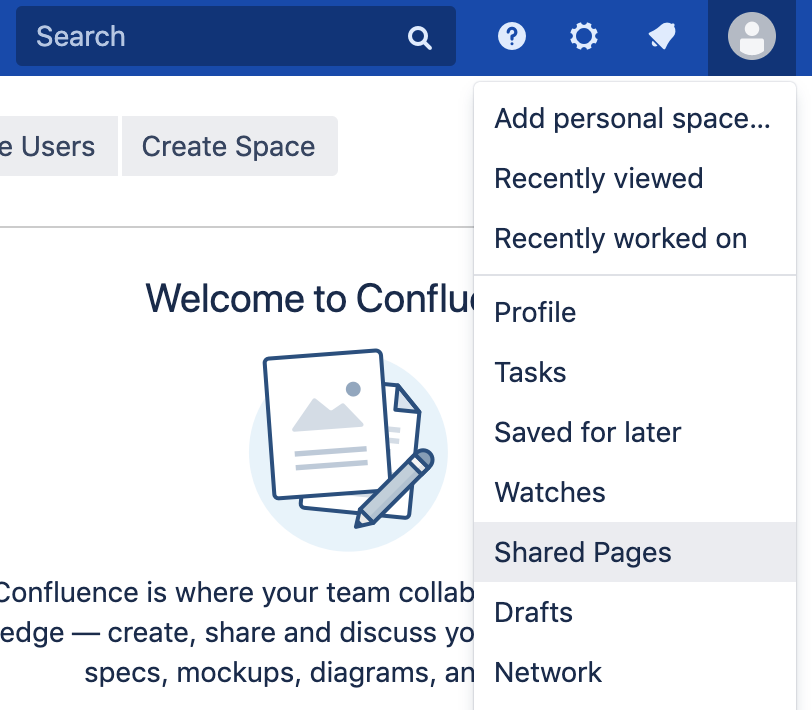Select Network in the user menu
The width and height of the screenshot is (812, 710).
tap(634, 672)
